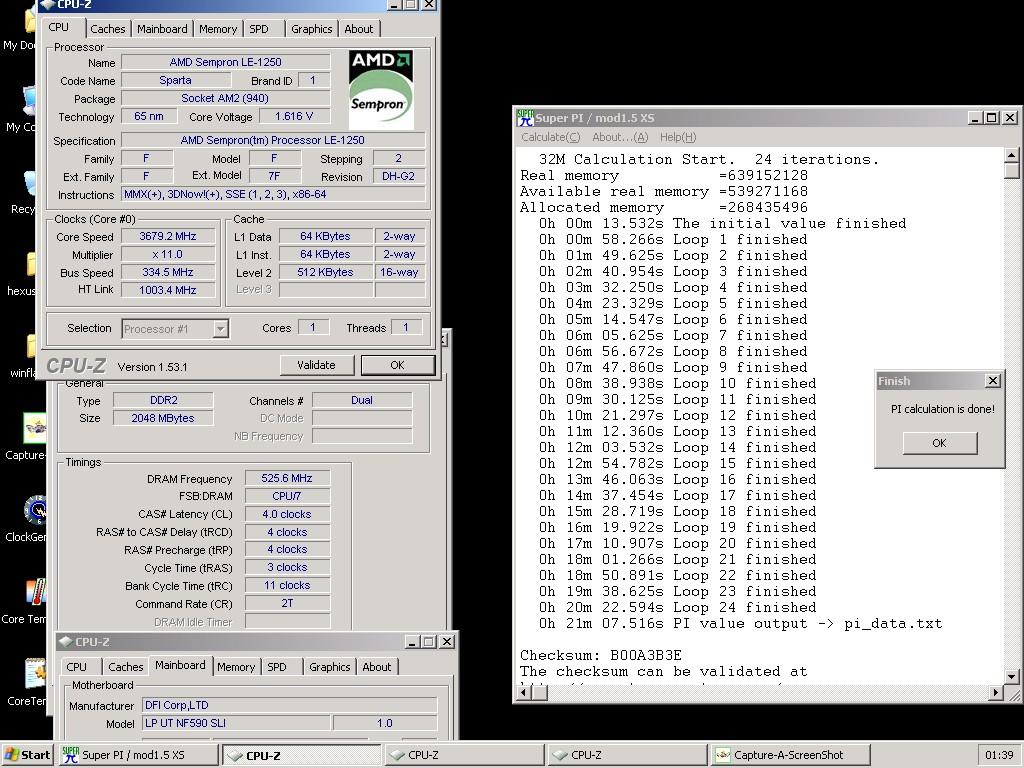Image resolution: width=1024 pixels, height=768 pixels.
Task: Open the Caches tab in top CPU-Z
Action: coord(108,29)
